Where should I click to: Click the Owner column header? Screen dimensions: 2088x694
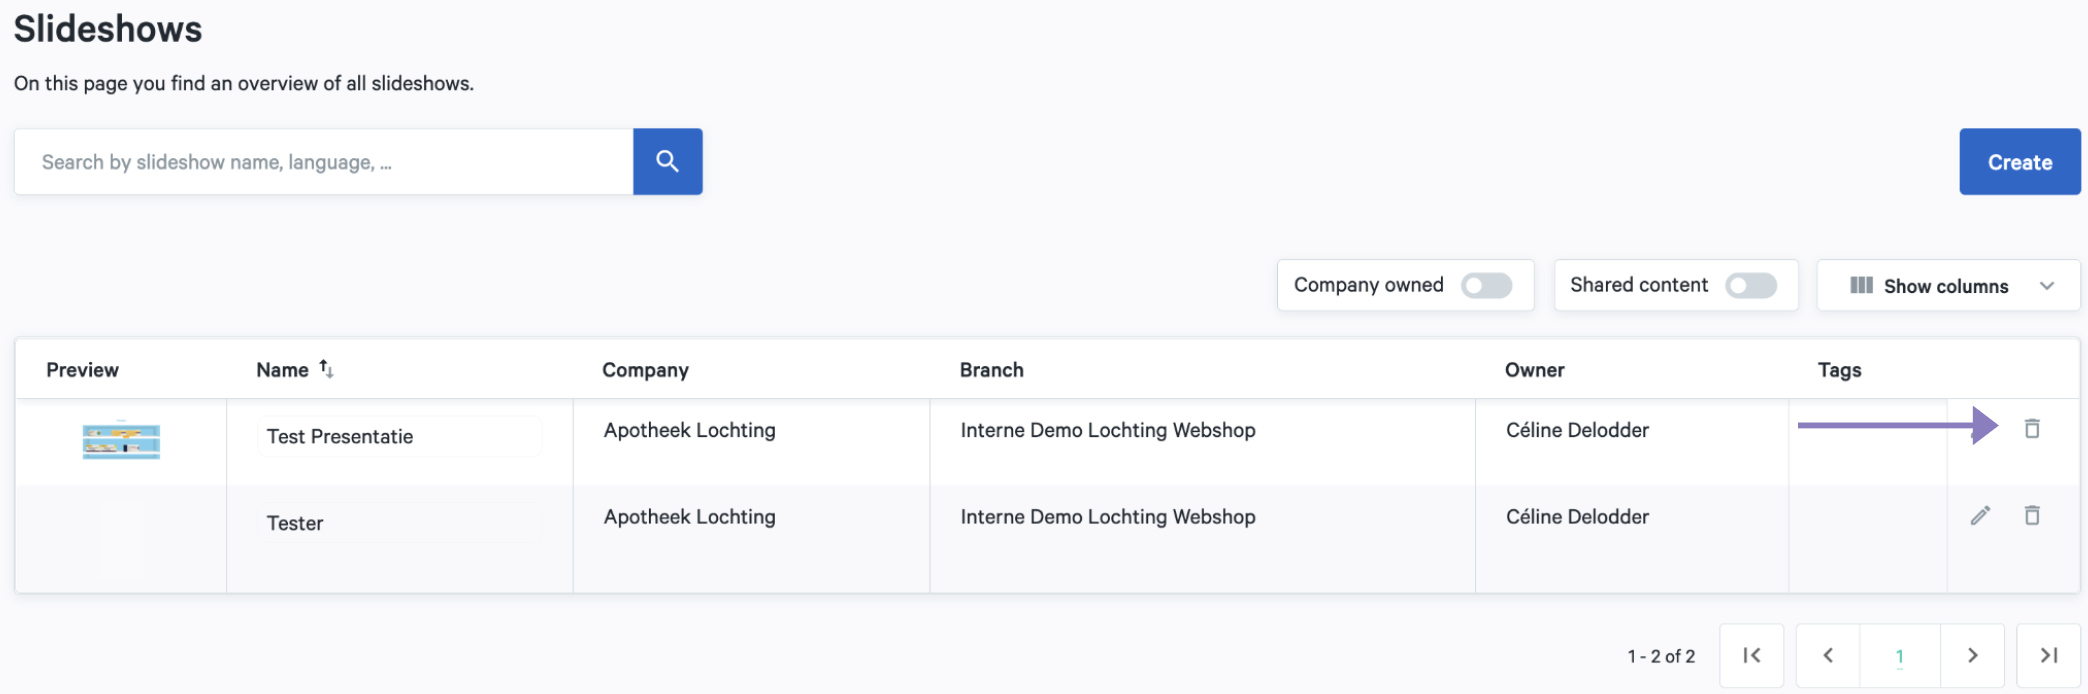pos(1534,370)
